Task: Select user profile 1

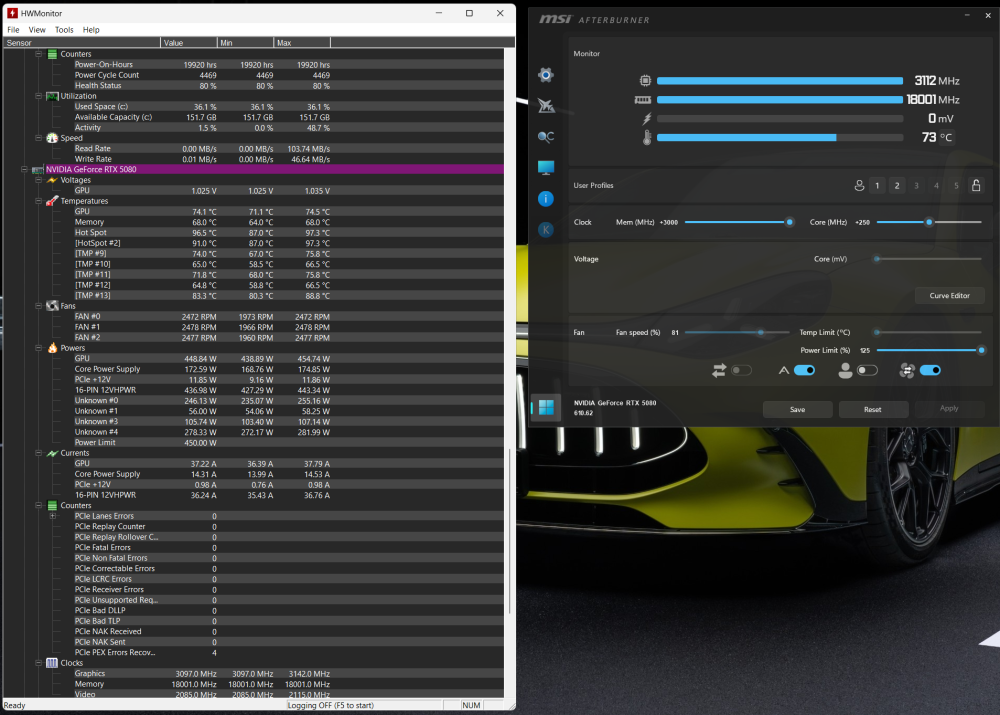Action: pos(877,186)
